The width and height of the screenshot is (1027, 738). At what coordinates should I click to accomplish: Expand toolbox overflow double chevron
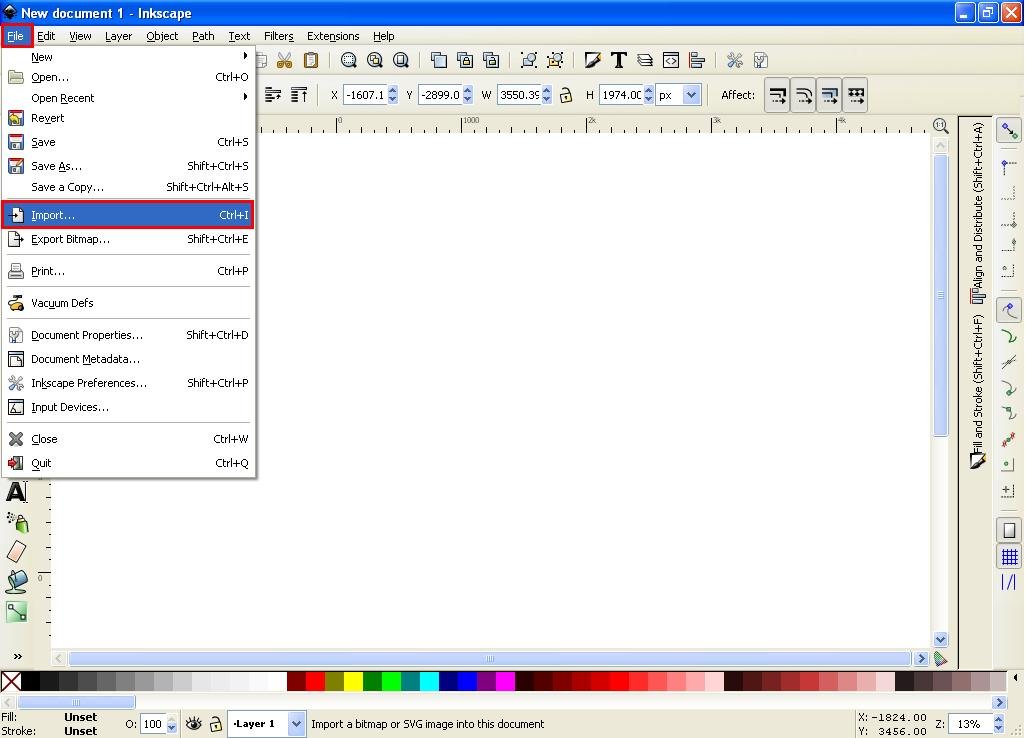(17, 656)
